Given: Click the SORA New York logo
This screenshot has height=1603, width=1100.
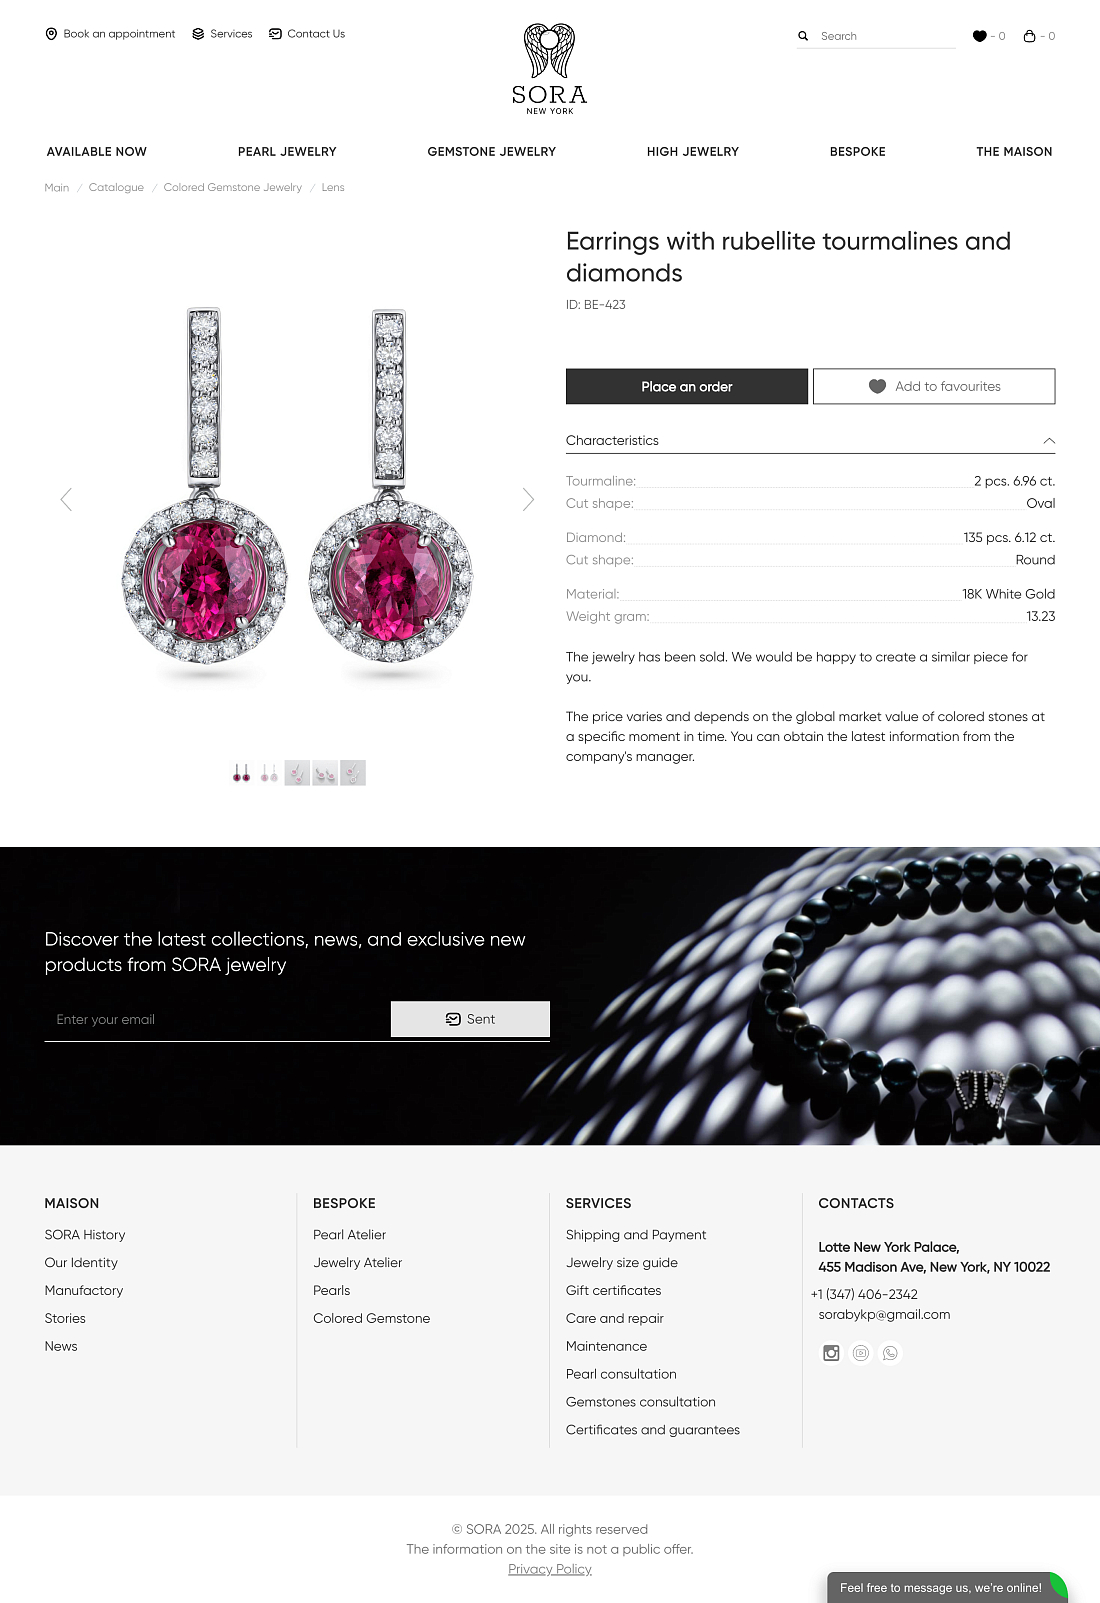Looking at the screenshot, I should click(x=549, y=69).
